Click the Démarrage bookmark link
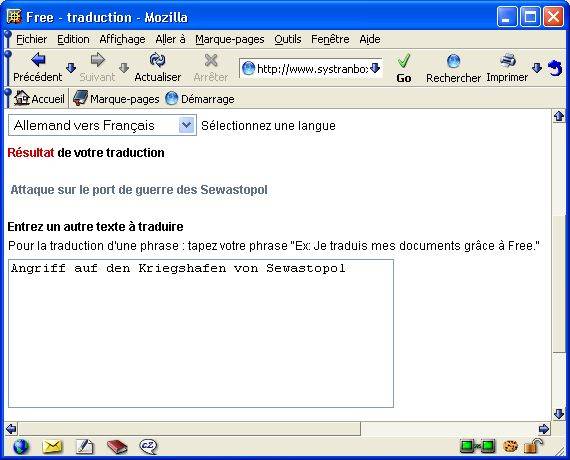 coord(200,99)
